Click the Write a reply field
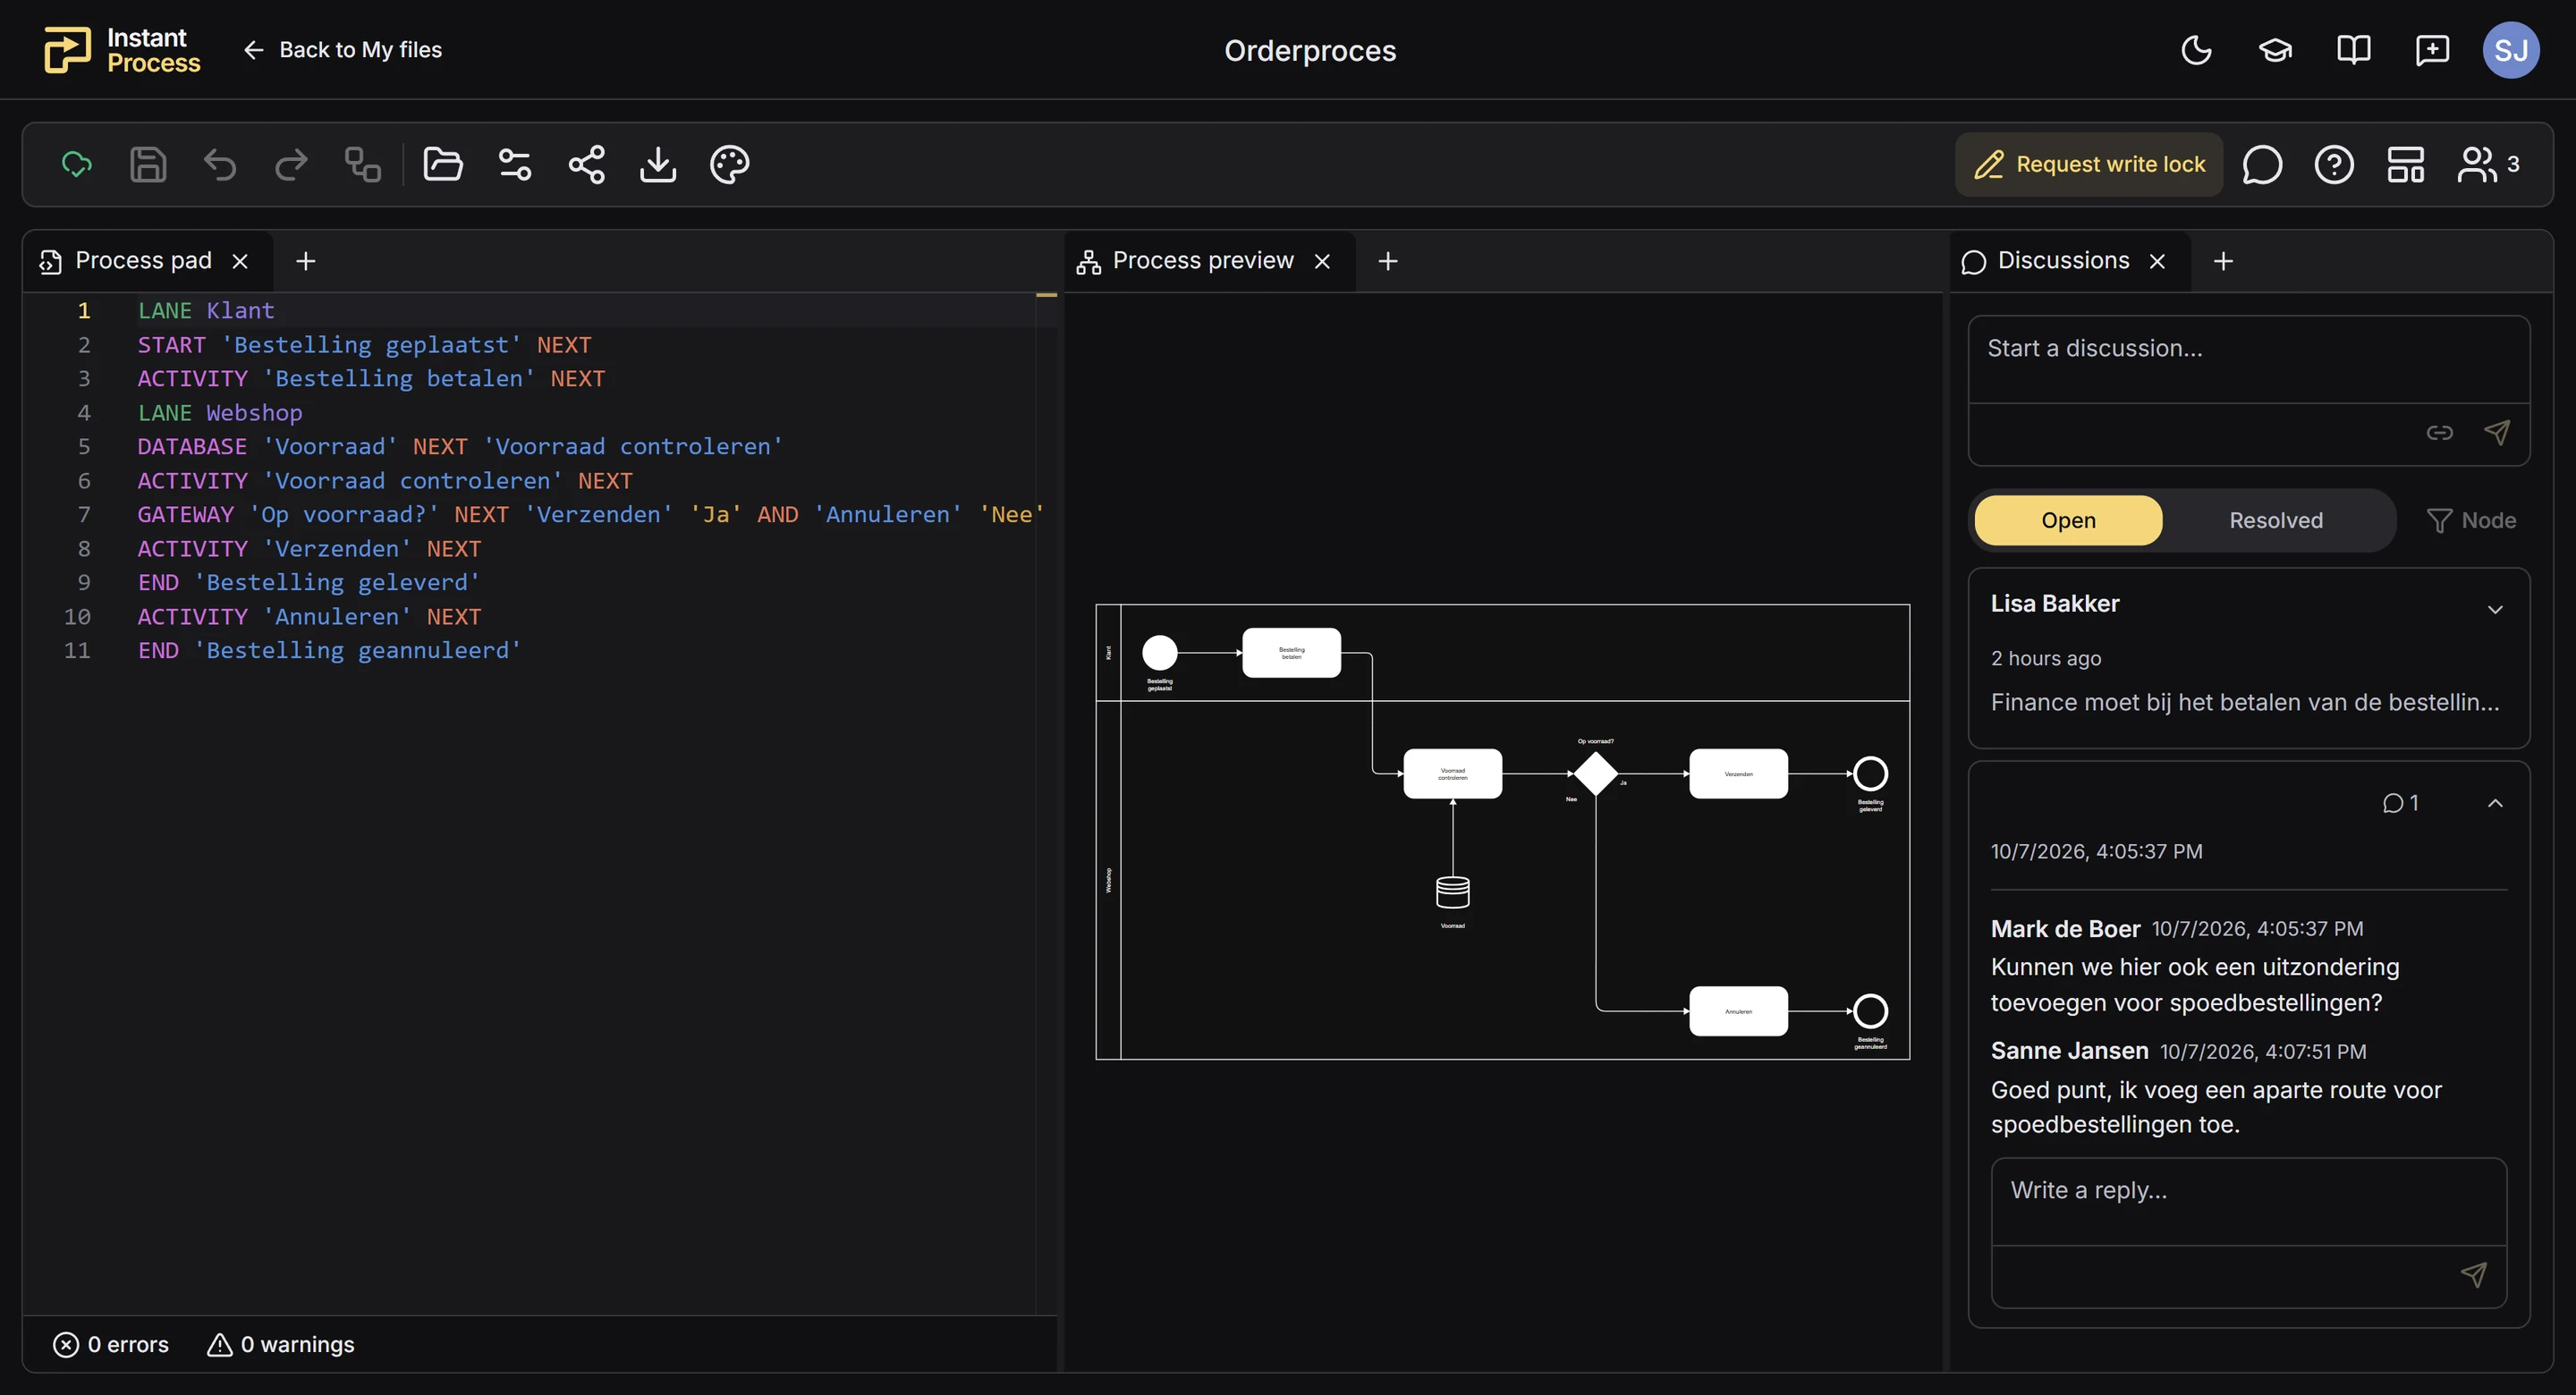This screenshot has height=1395, width=2576. coord(2248,1202)
